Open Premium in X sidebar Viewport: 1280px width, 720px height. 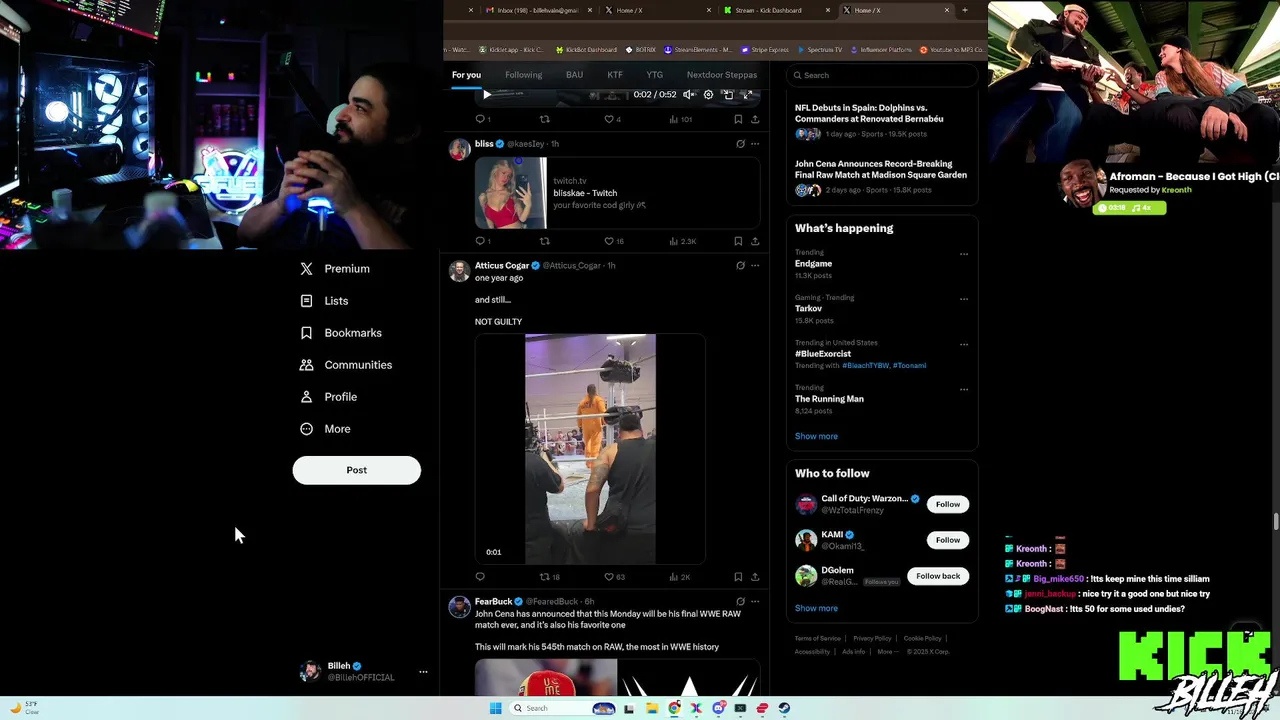pos(335,269)
